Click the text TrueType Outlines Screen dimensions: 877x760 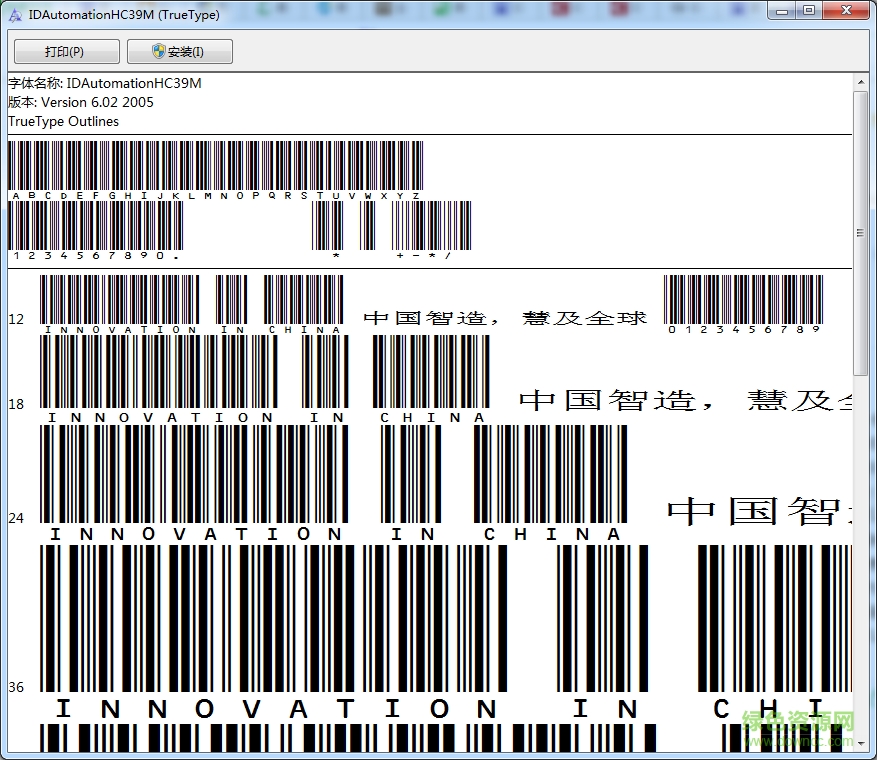64,121
